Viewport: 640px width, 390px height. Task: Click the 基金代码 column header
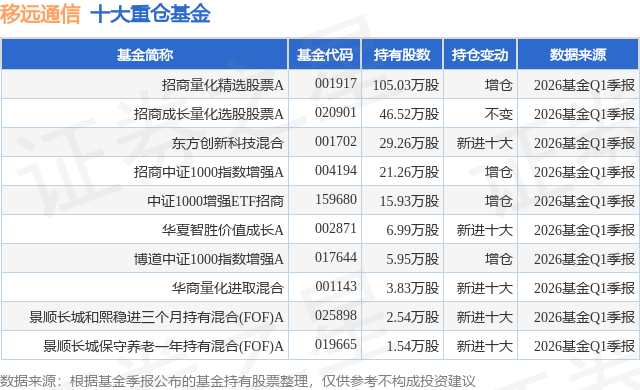click(324, 55)
